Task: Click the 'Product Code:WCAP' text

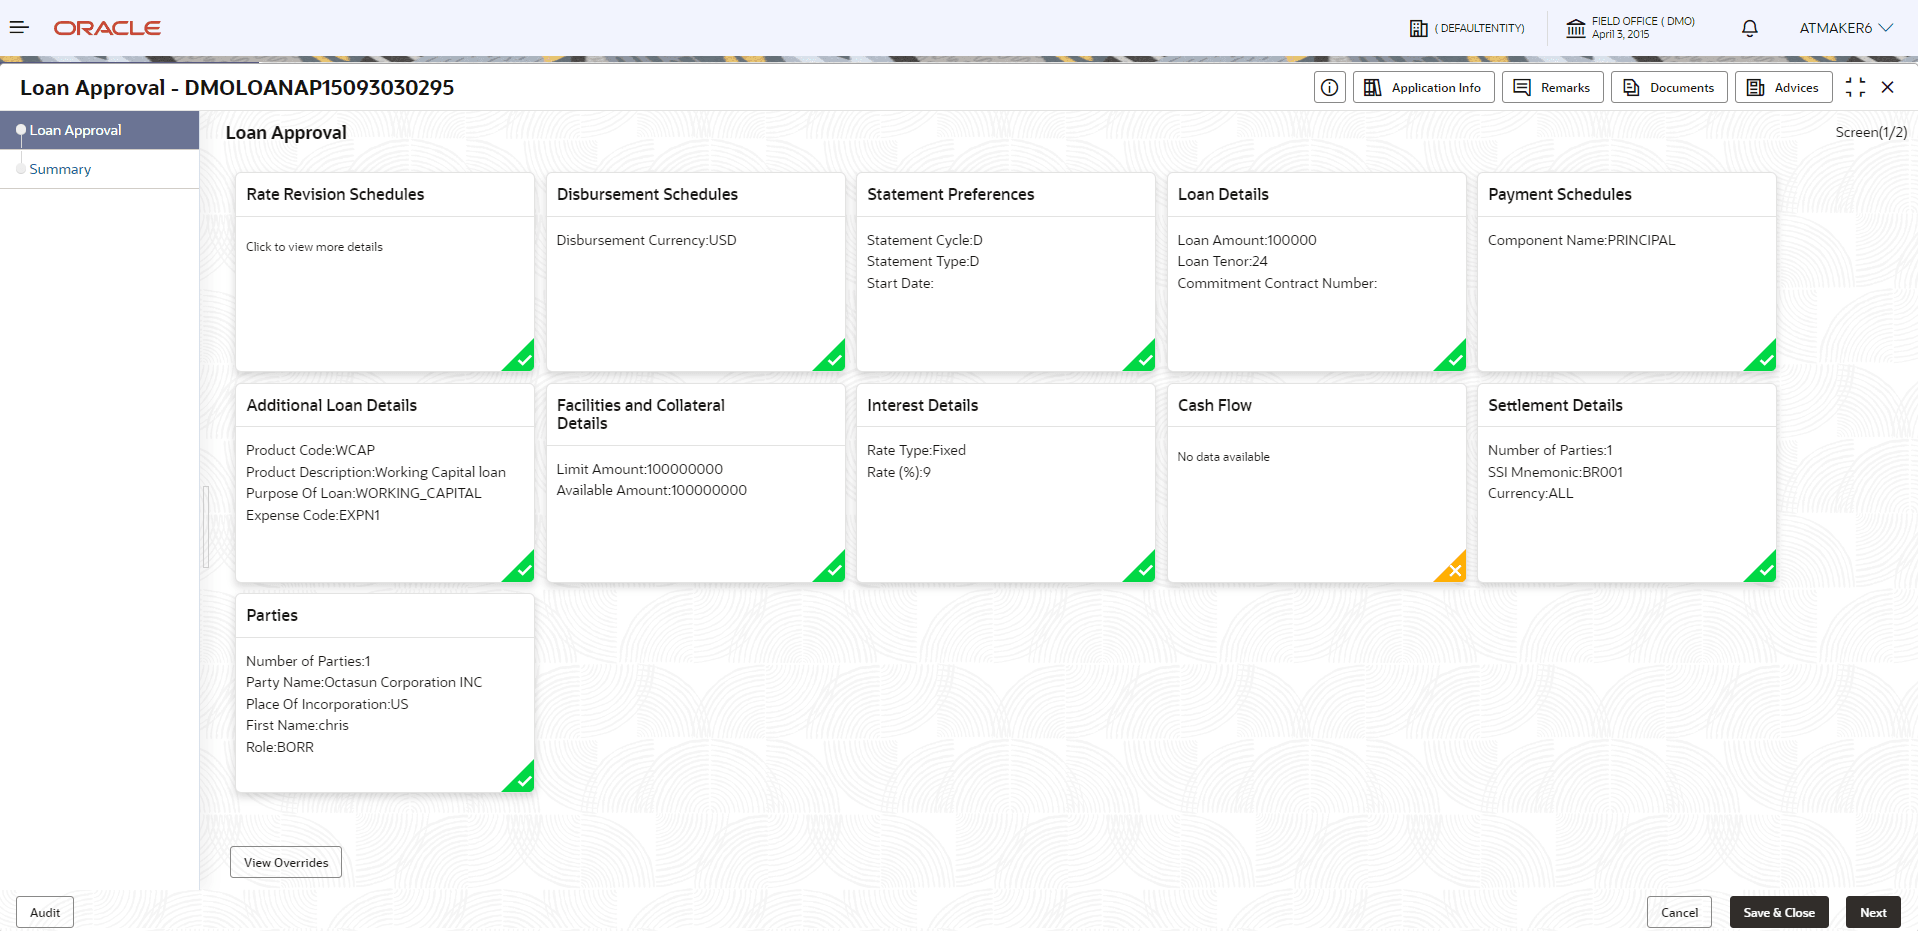Action: coord(310,450)
